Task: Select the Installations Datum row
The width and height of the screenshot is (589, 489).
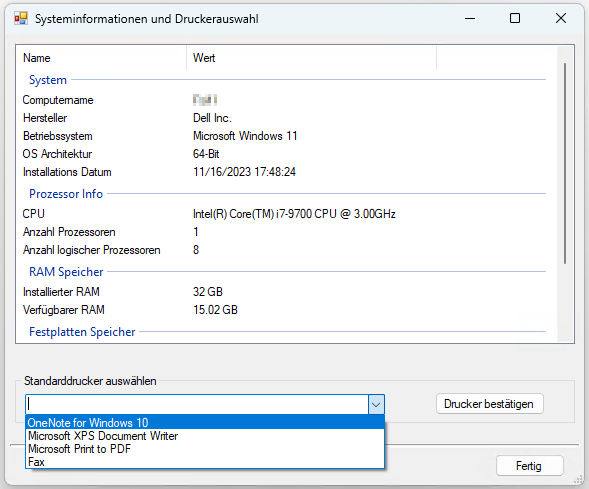Action: pos(287,172)
